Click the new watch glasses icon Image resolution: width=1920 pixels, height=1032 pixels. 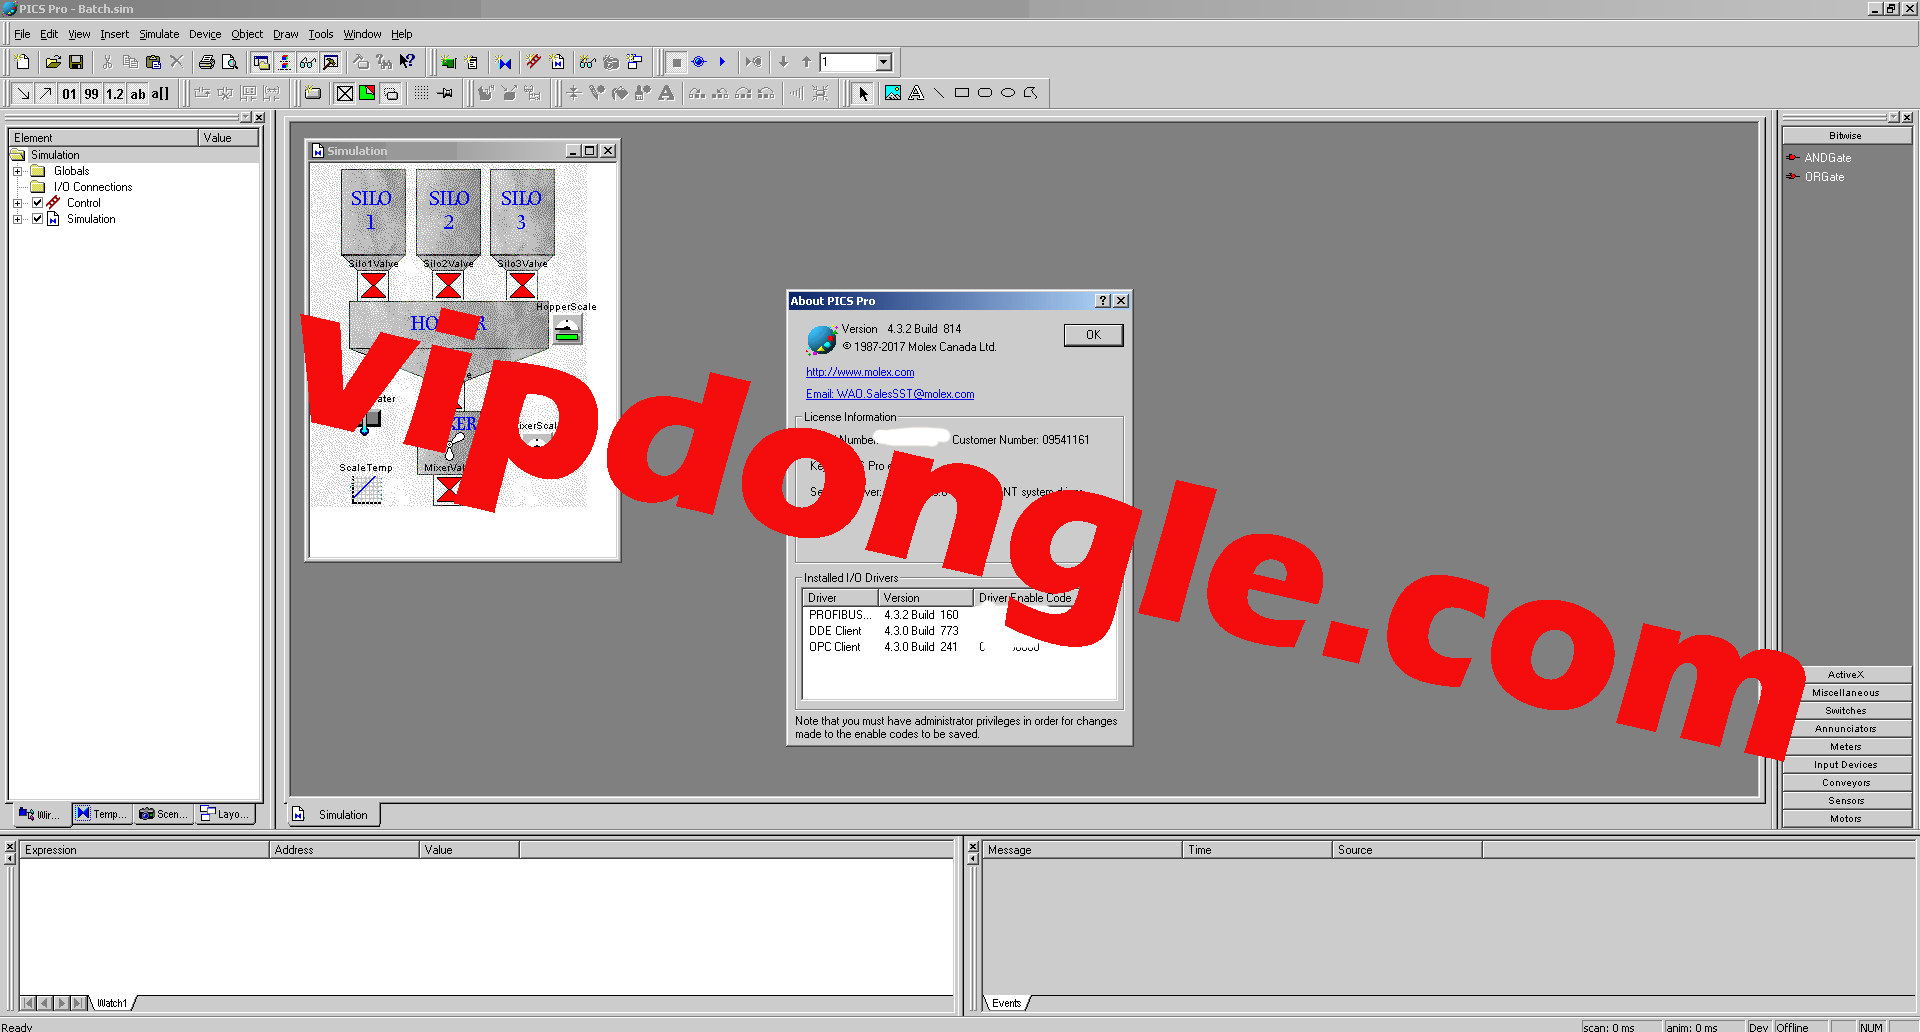coord(587,62)
